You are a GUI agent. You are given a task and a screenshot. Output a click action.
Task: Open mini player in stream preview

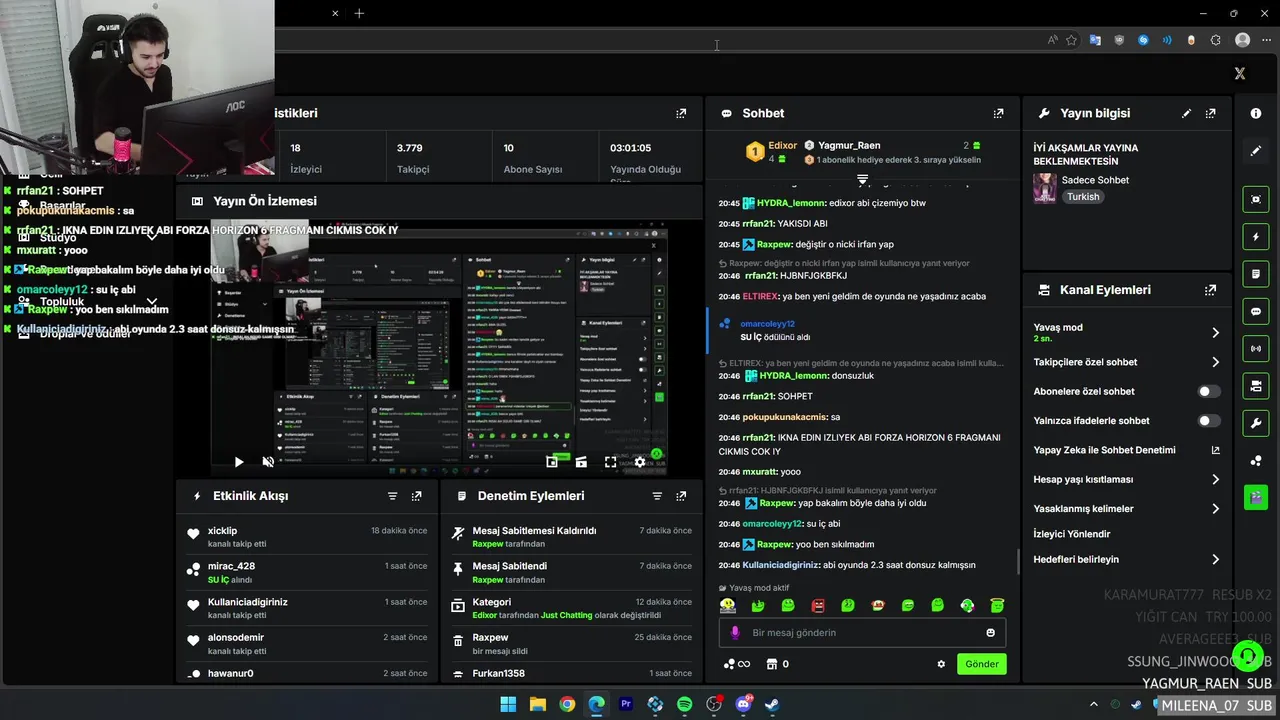551,462
